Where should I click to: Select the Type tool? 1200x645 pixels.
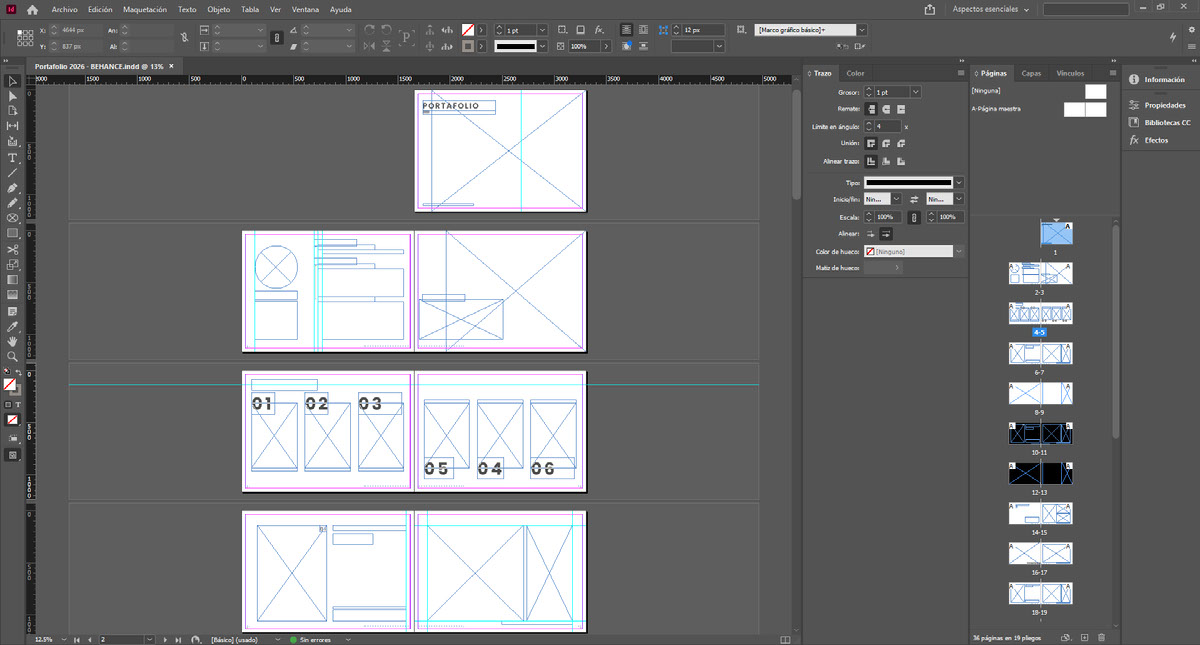tap(13, 158)
